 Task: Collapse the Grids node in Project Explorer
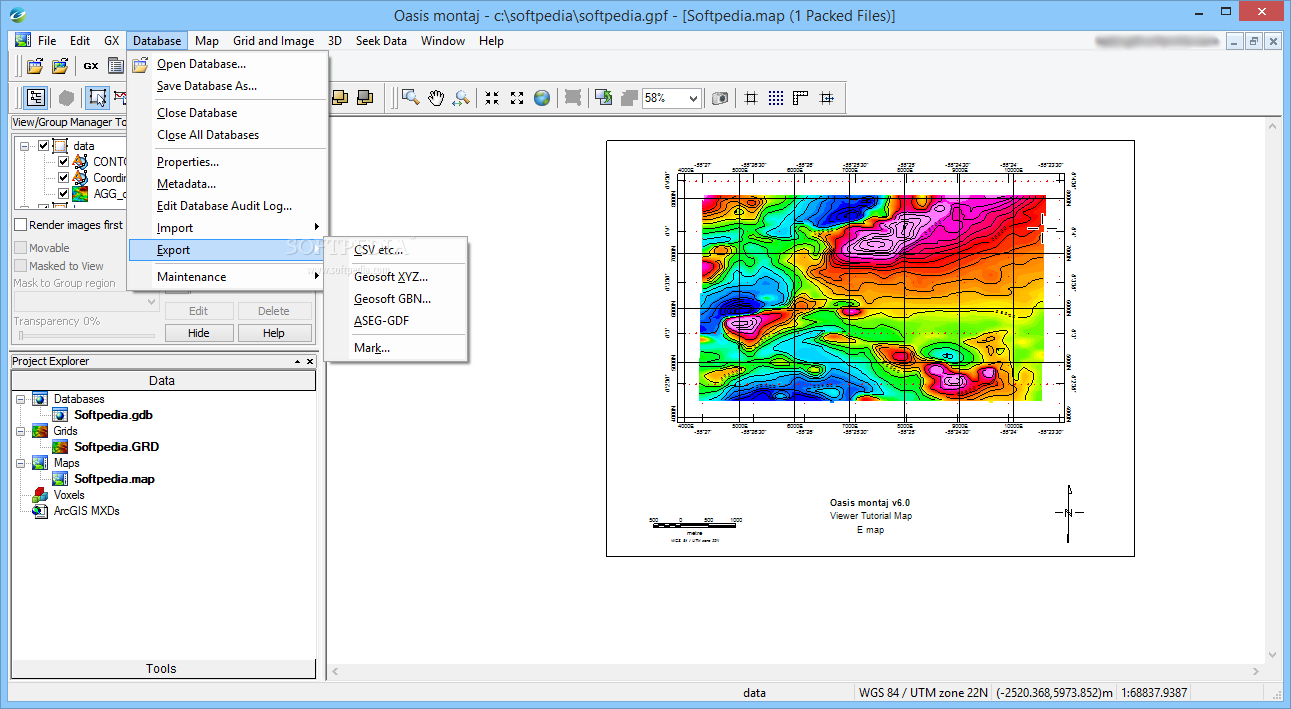[x=22, y=431]
